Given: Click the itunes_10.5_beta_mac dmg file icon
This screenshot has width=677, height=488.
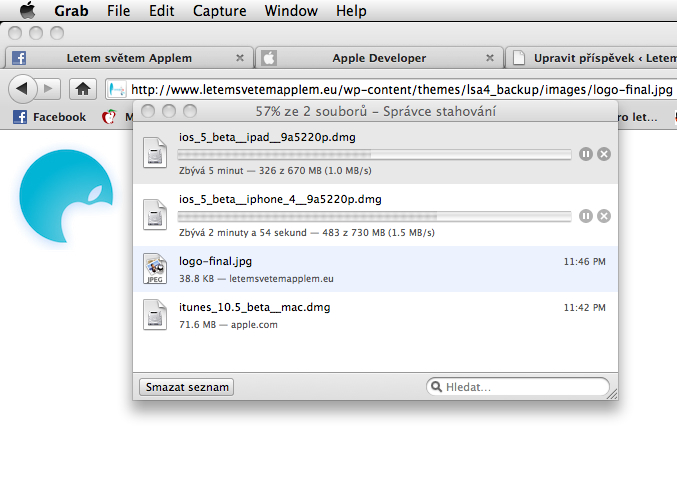Looking at the screenshot, I should point(155,315).
